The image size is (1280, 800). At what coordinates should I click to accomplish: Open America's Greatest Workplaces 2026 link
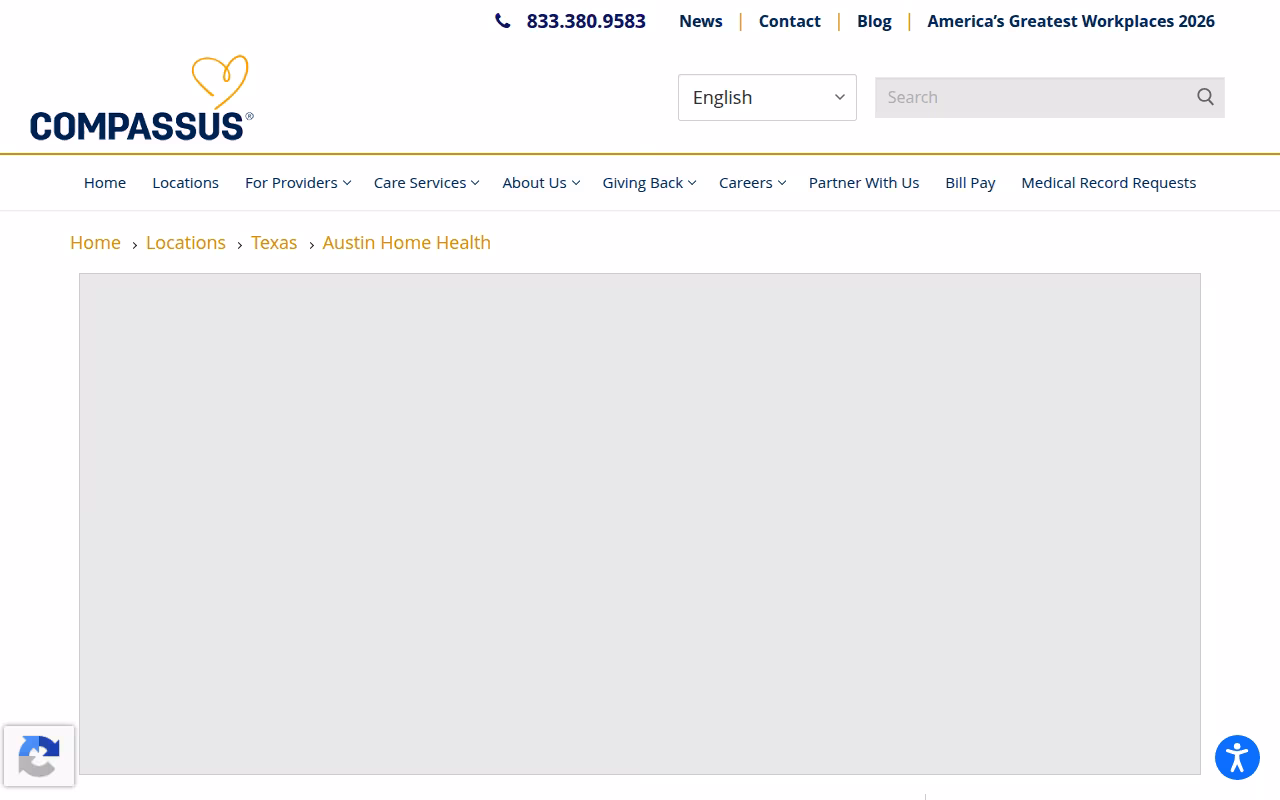[x=1071, y=21]
